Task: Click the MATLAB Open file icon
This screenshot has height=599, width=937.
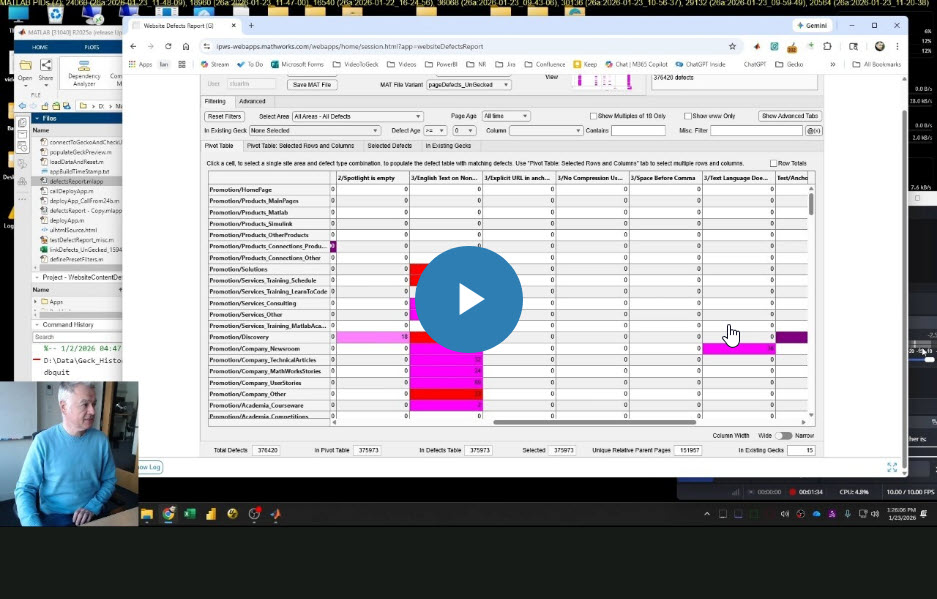Action: coord(26,66)
